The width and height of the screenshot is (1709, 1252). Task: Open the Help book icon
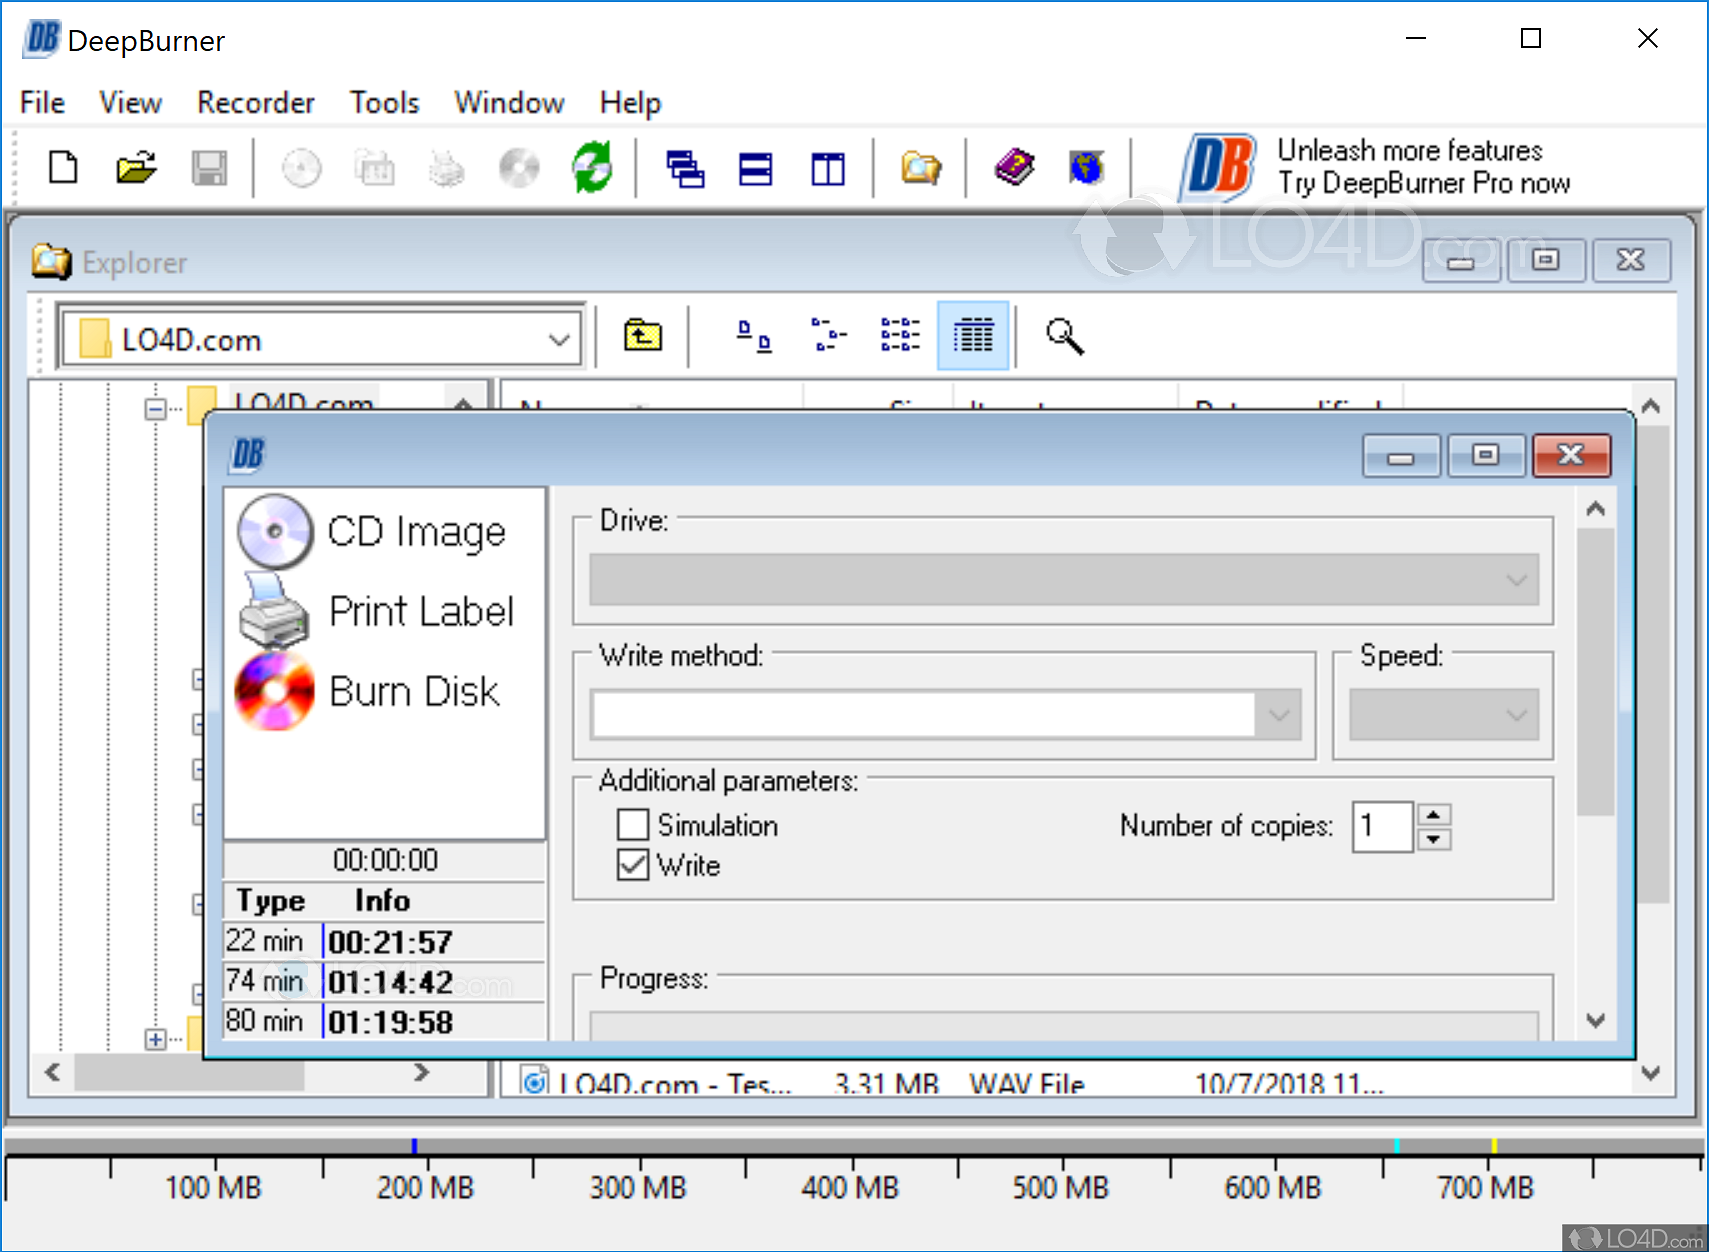point(1013,167)
